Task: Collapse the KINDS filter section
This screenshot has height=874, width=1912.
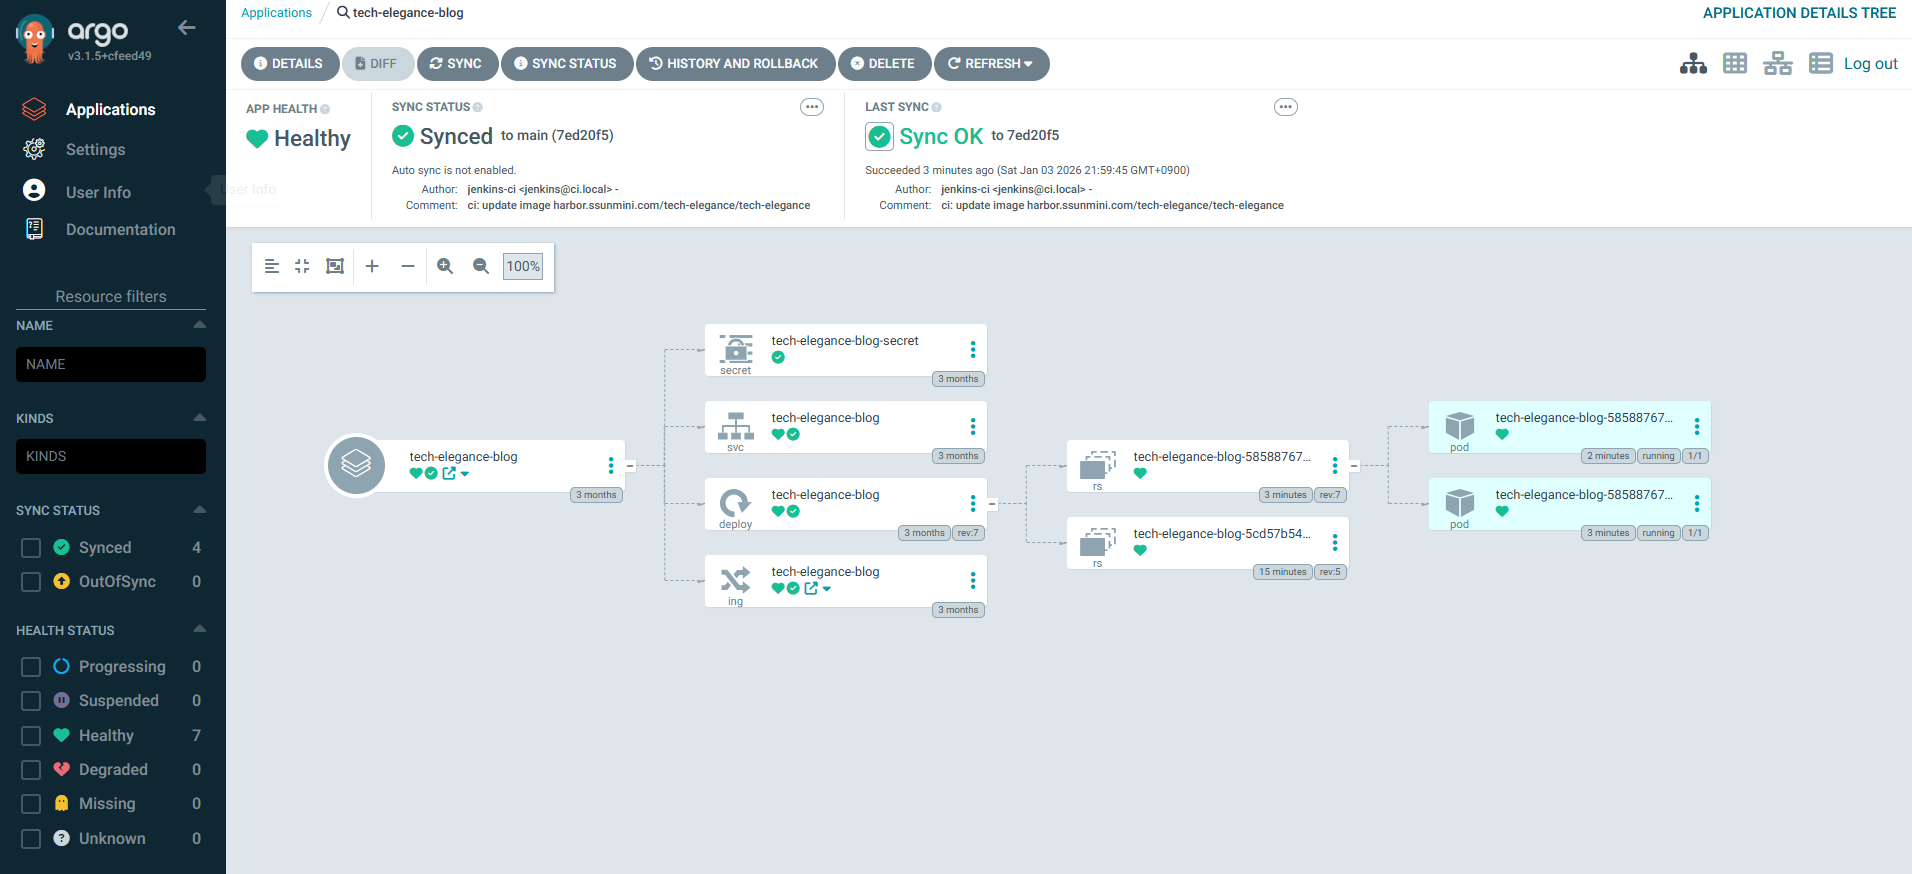Action: tap(199, 418)
